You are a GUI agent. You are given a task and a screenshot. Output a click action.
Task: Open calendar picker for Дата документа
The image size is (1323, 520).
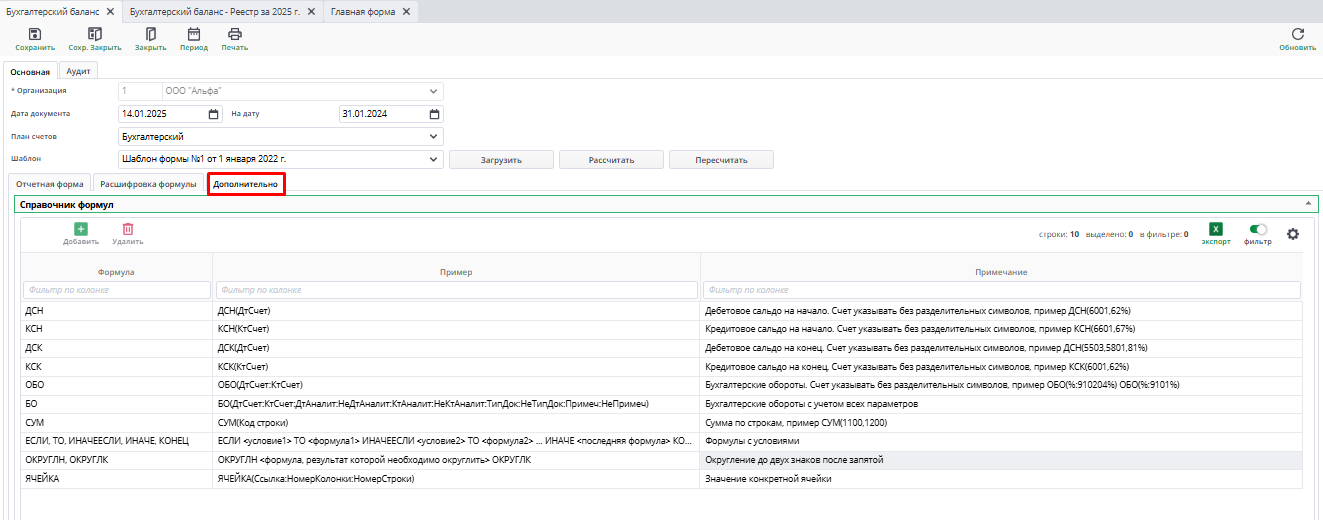pos(213,114)
